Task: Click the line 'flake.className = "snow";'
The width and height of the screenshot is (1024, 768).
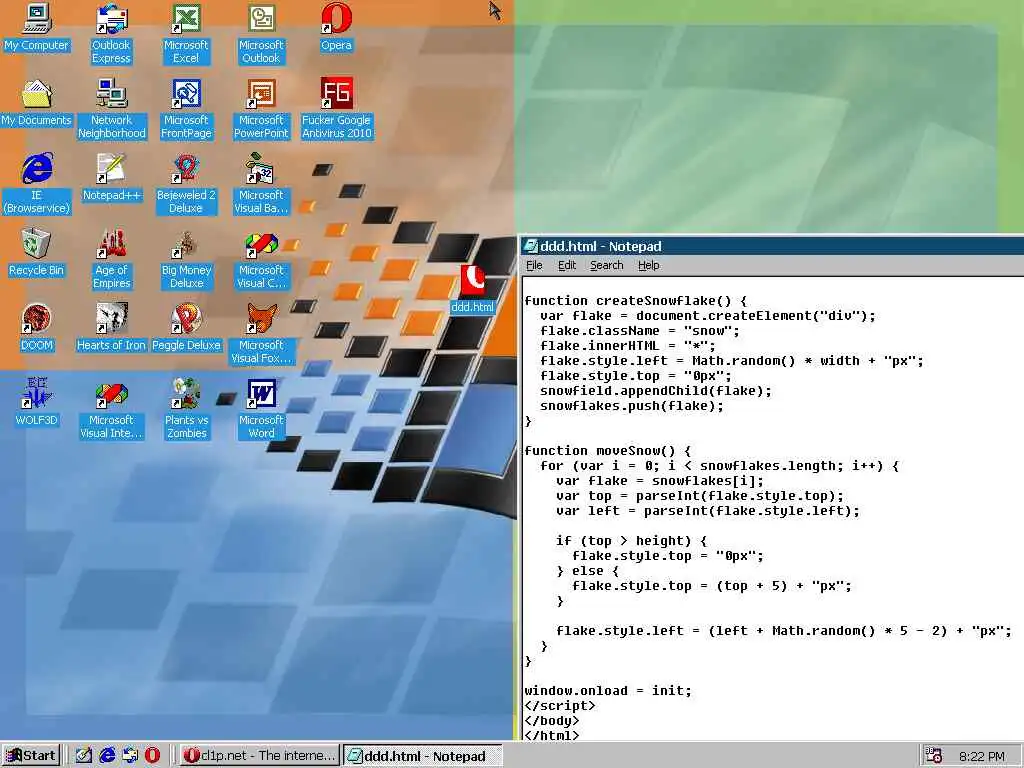Action: [639, 331]
